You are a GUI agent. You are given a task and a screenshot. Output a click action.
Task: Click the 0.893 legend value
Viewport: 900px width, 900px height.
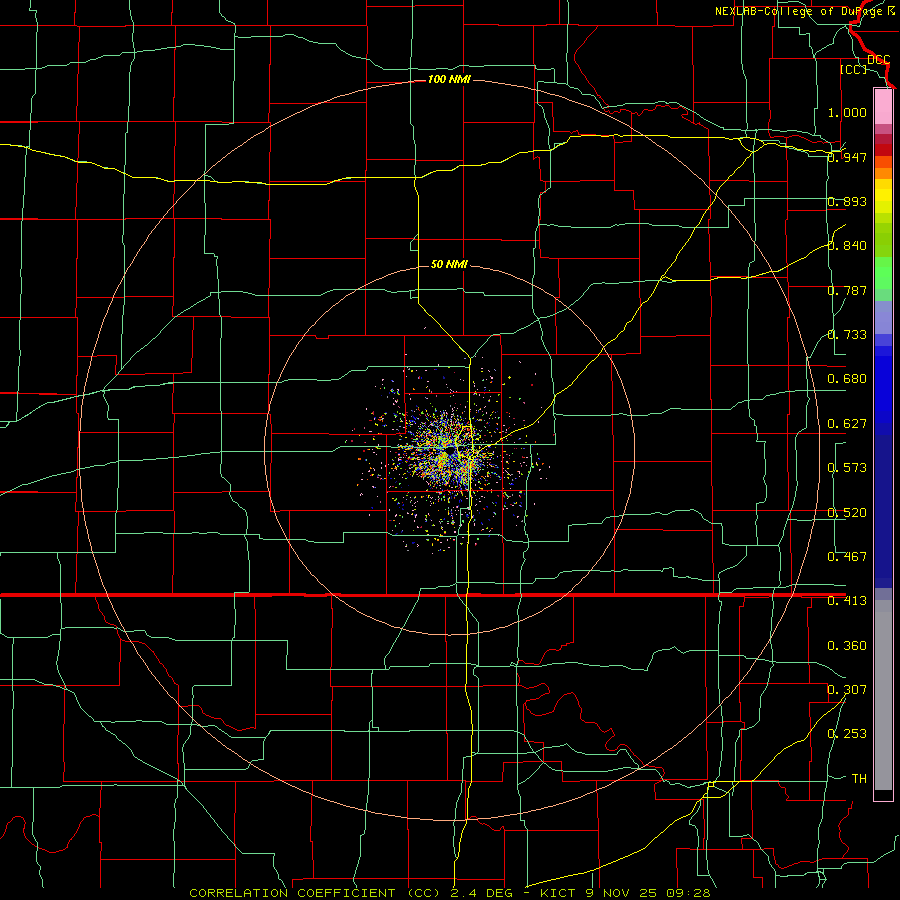[847, 201]
